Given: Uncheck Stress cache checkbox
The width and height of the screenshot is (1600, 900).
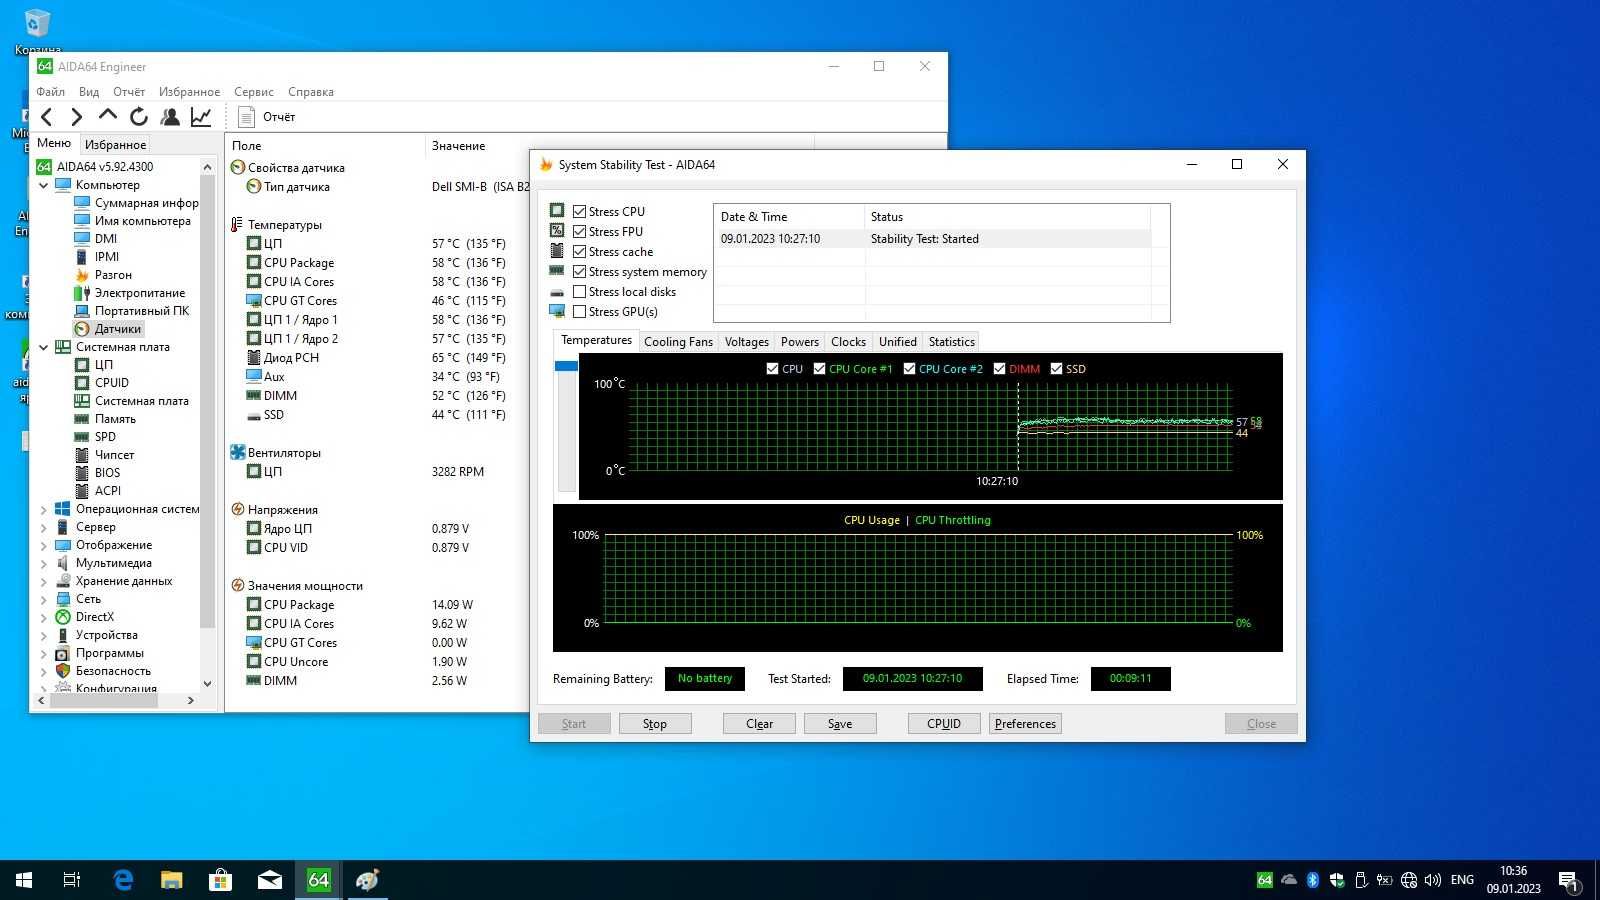Looking at the screenshot, I should pos(579,251).
